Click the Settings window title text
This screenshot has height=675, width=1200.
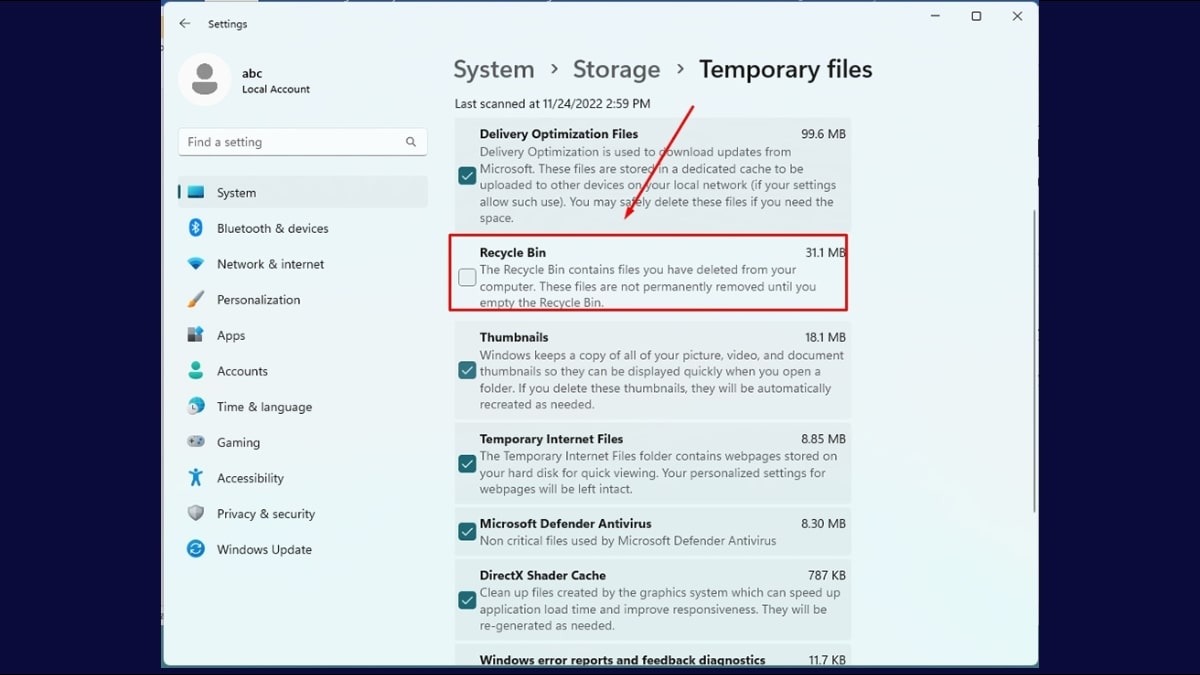click(x=228, y=24)
